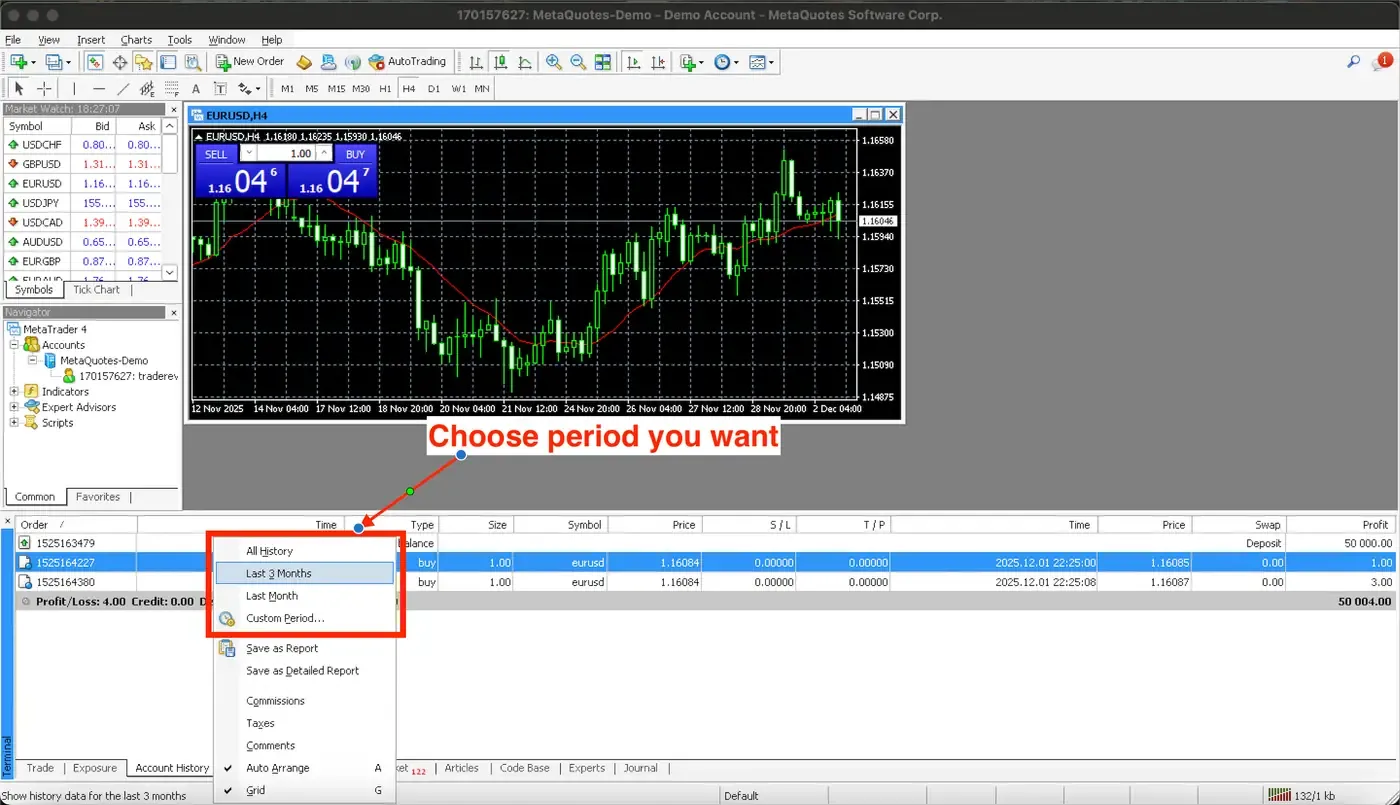Select the vertical line drawing tool

[74, 88]
